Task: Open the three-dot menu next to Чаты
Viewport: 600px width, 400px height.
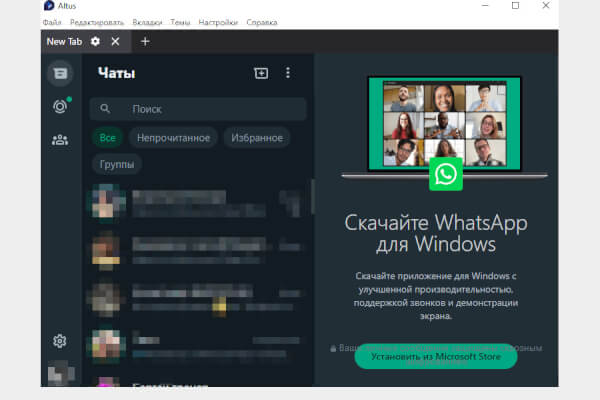Action: [x=288, y=73]
